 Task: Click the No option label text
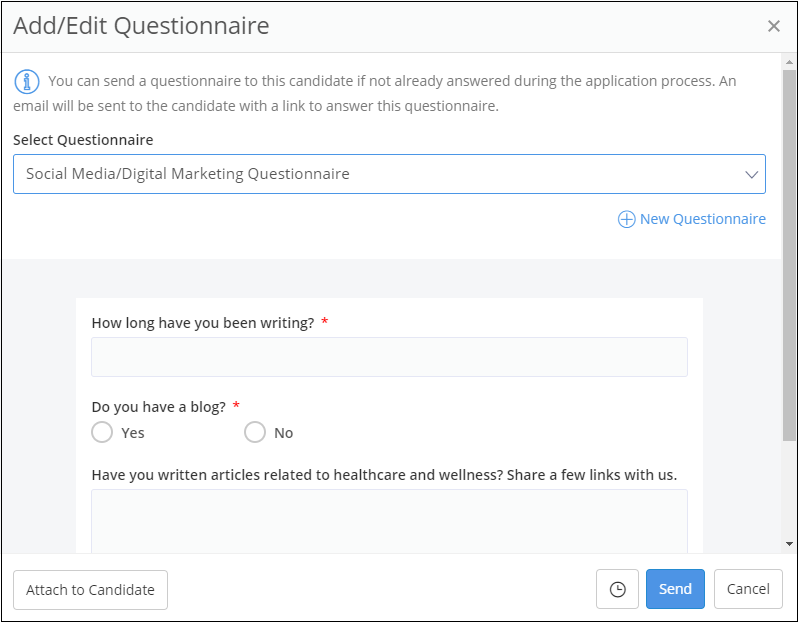click(284, 433)
